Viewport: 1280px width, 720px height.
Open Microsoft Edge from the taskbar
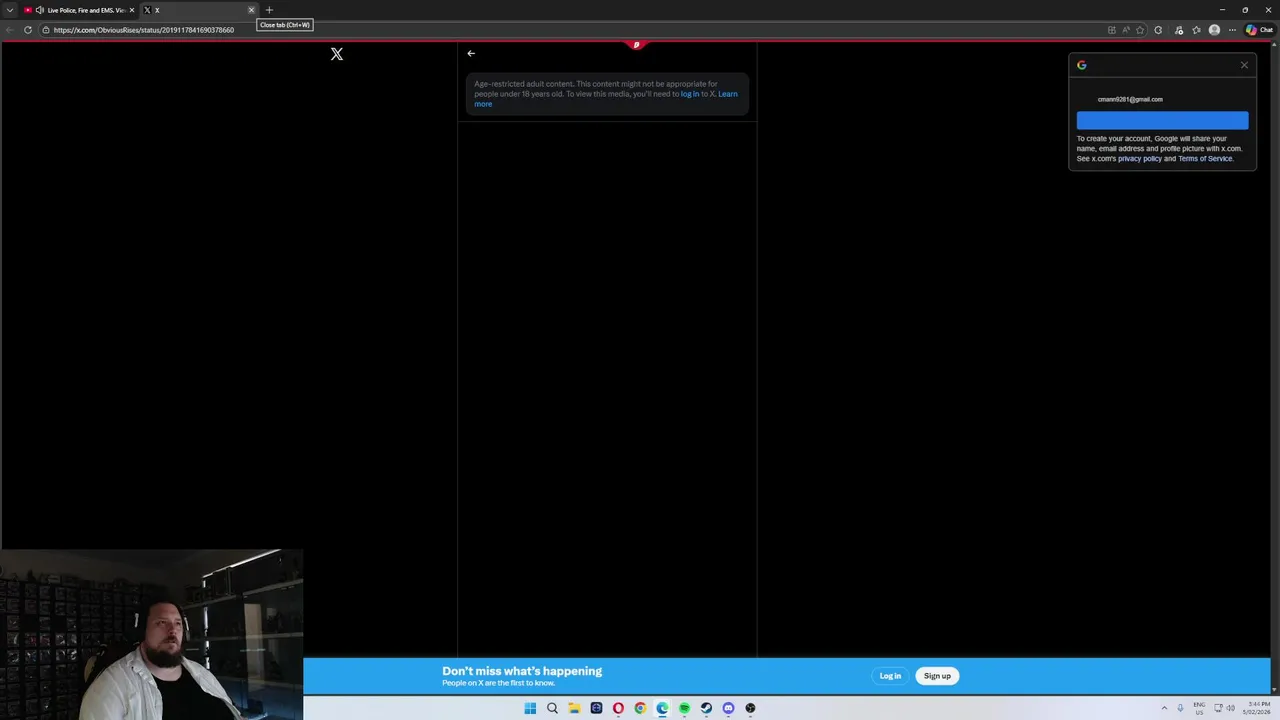pyautogui.click(x=662, y=708)
